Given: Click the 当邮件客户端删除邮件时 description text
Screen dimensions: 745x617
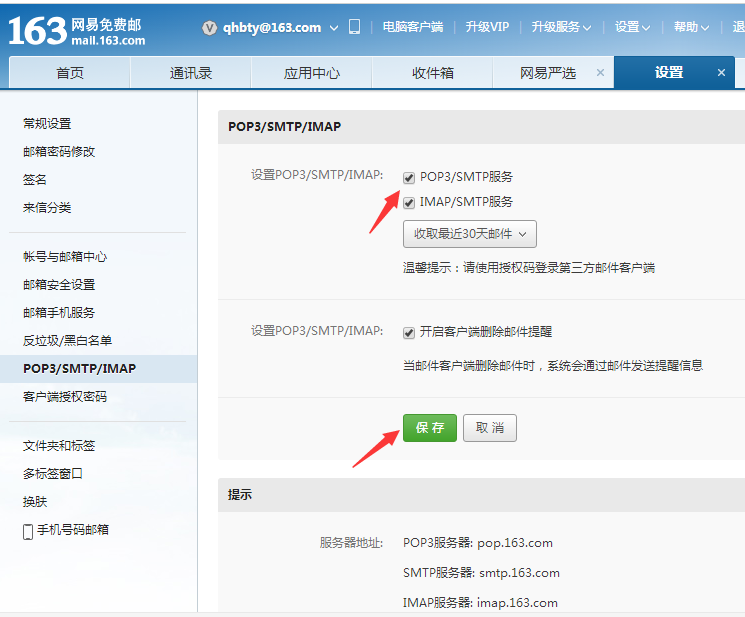Looking at the screenshot, I should point(553,366).
